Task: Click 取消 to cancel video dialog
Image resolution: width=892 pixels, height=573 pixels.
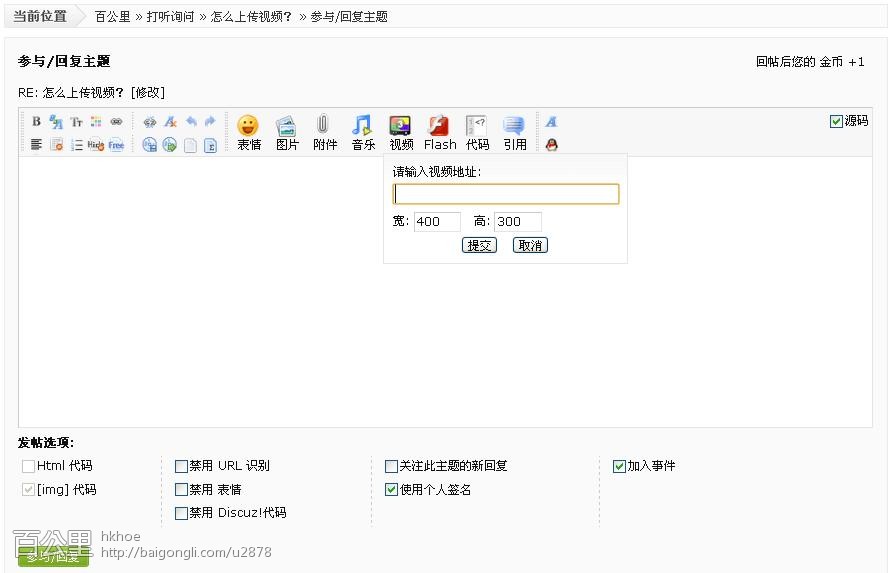Action: point(530,245)
